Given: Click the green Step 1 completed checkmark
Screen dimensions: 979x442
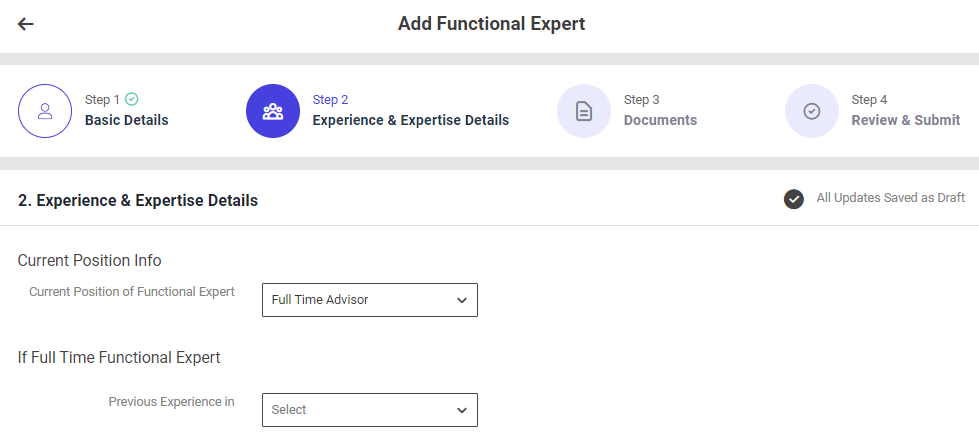Looking at the screenshot, I should coord(132,99).
